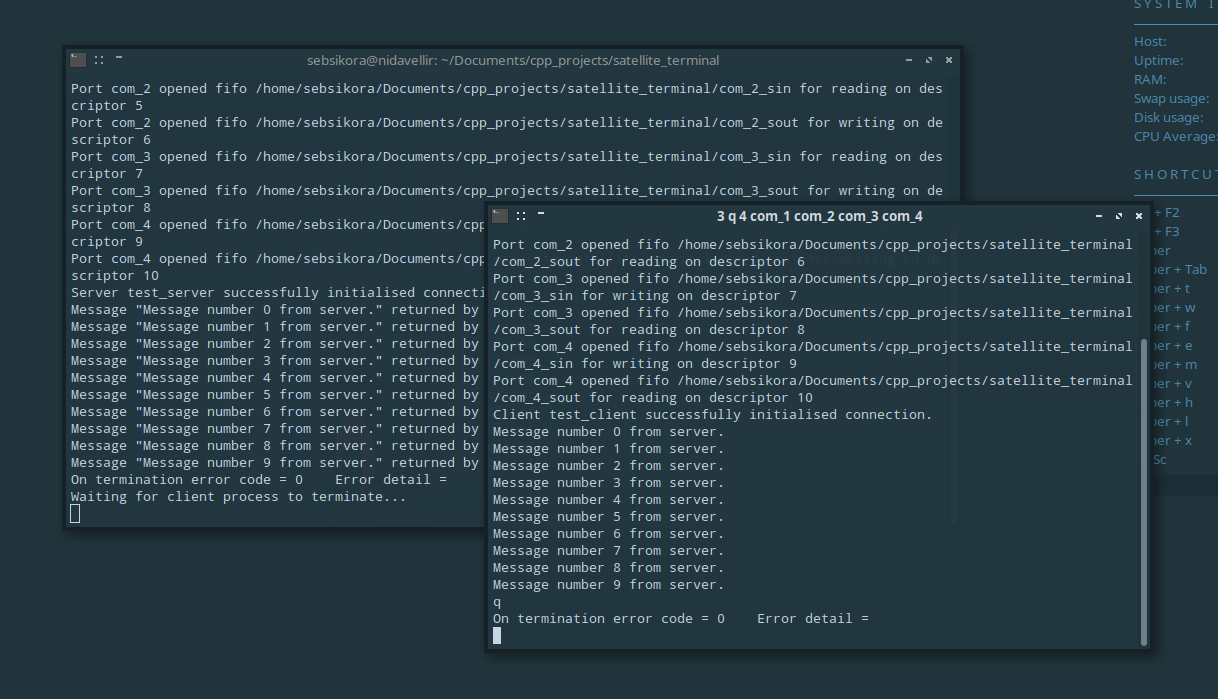Viewport: 1218px width, 699px height.
Task: Click server line 'Port com_3 opened fifo ... com_3_sout'
Action: (507, 198)
